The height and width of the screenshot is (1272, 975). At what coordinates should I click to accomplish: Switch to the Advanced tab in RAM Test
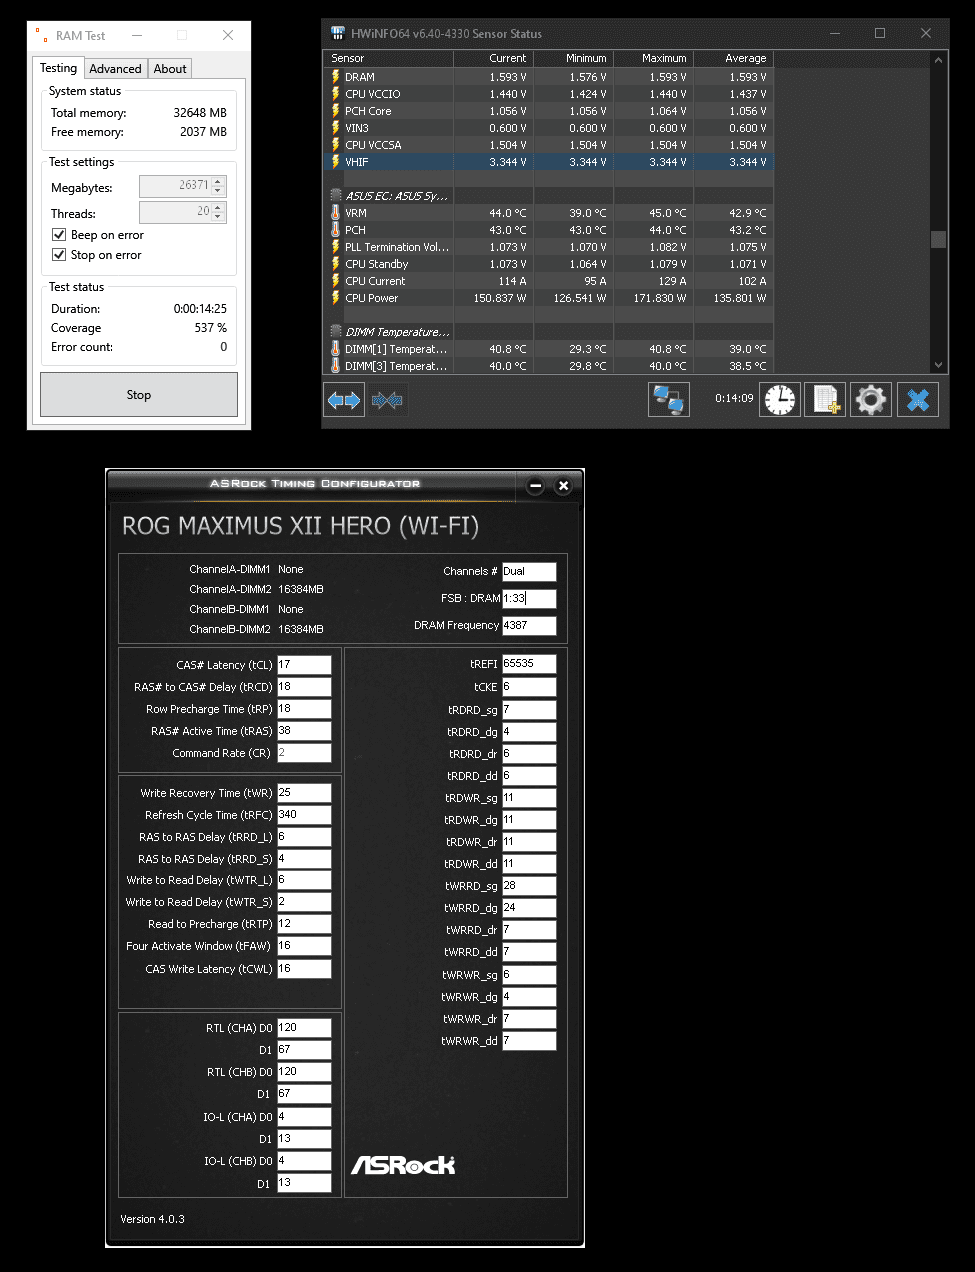click(115, 69)
